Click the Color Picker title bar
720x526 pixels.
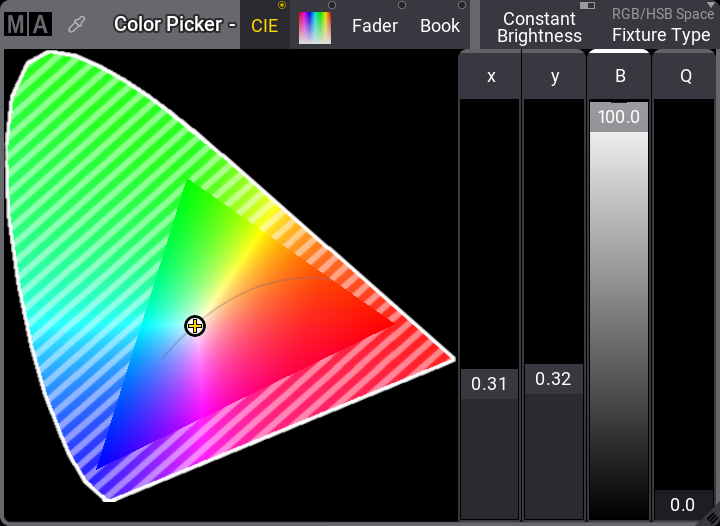(x=175, y=25)
